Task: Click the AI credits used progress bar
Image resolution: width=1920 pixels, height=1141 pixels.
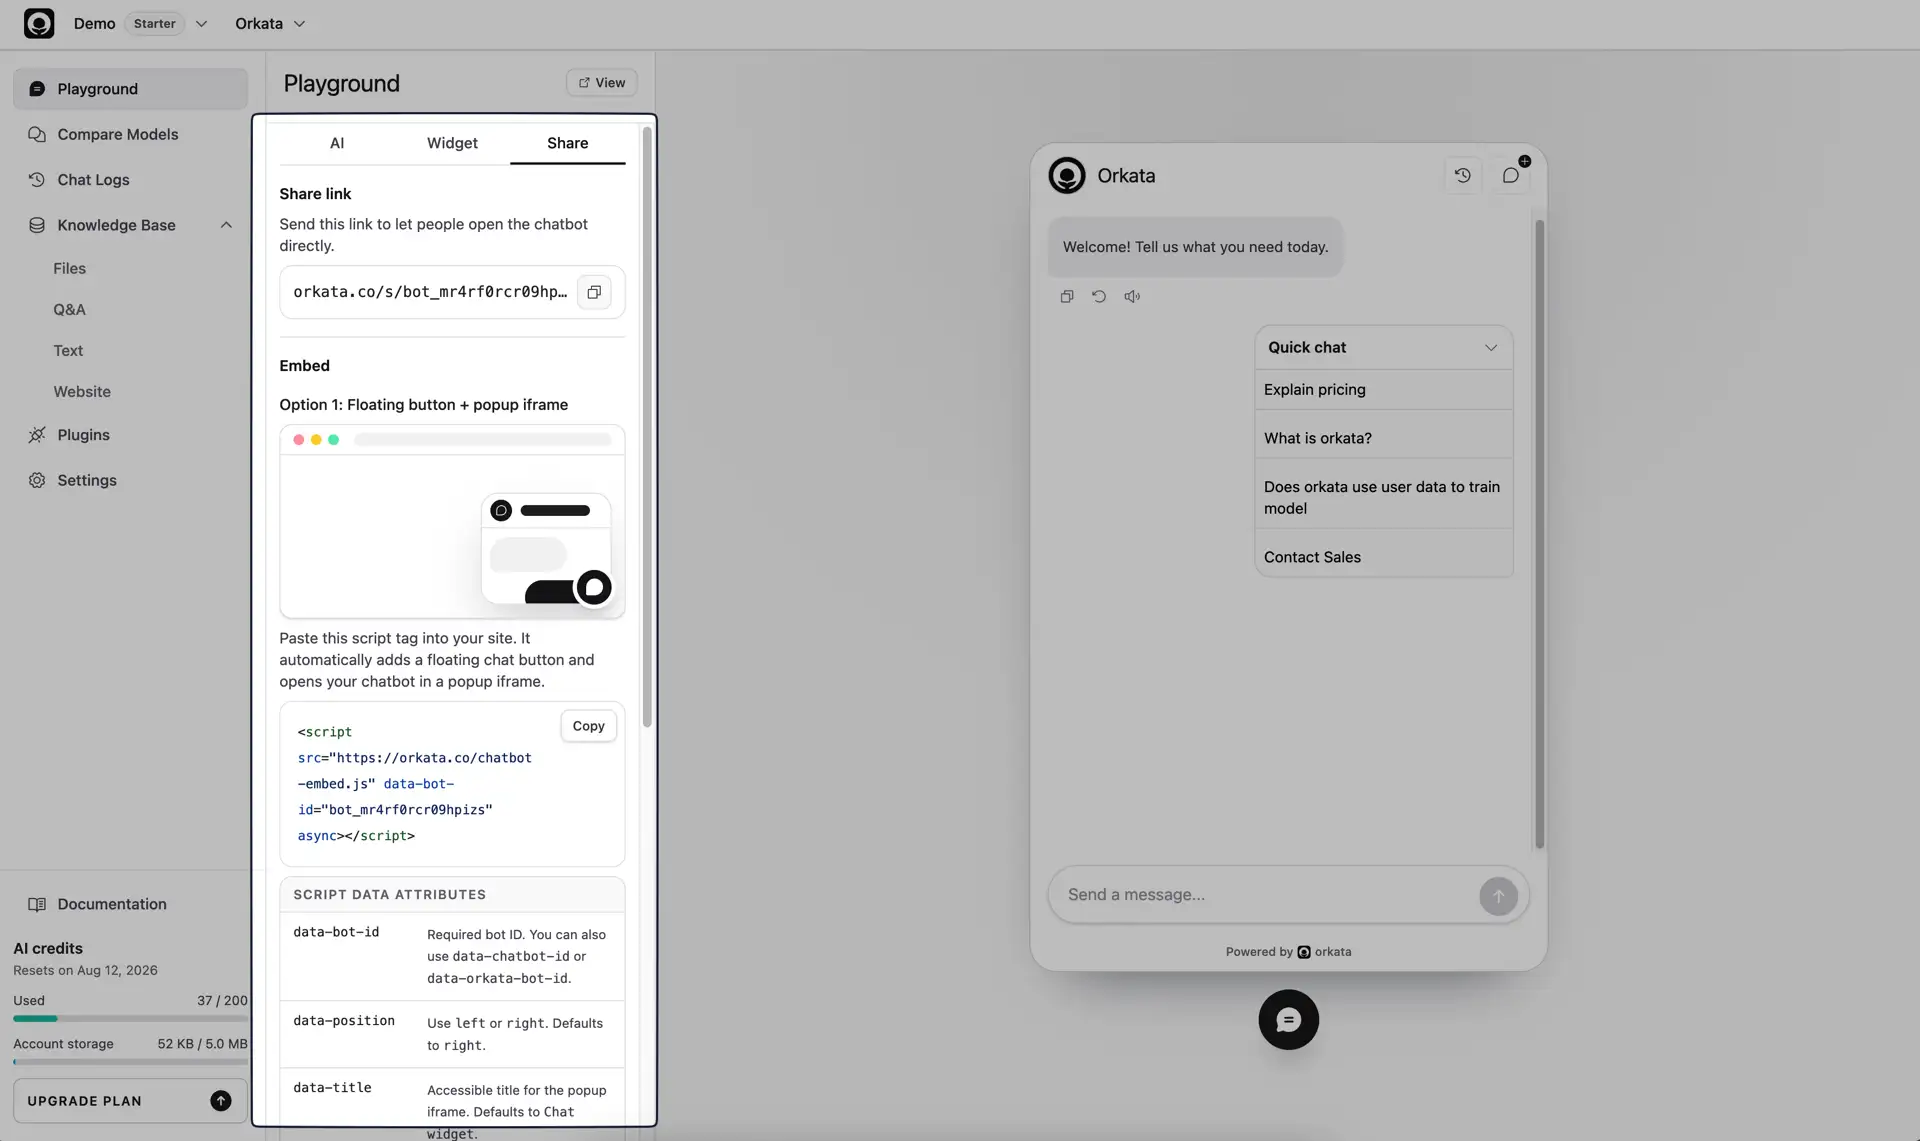Action: [130, 1019]
